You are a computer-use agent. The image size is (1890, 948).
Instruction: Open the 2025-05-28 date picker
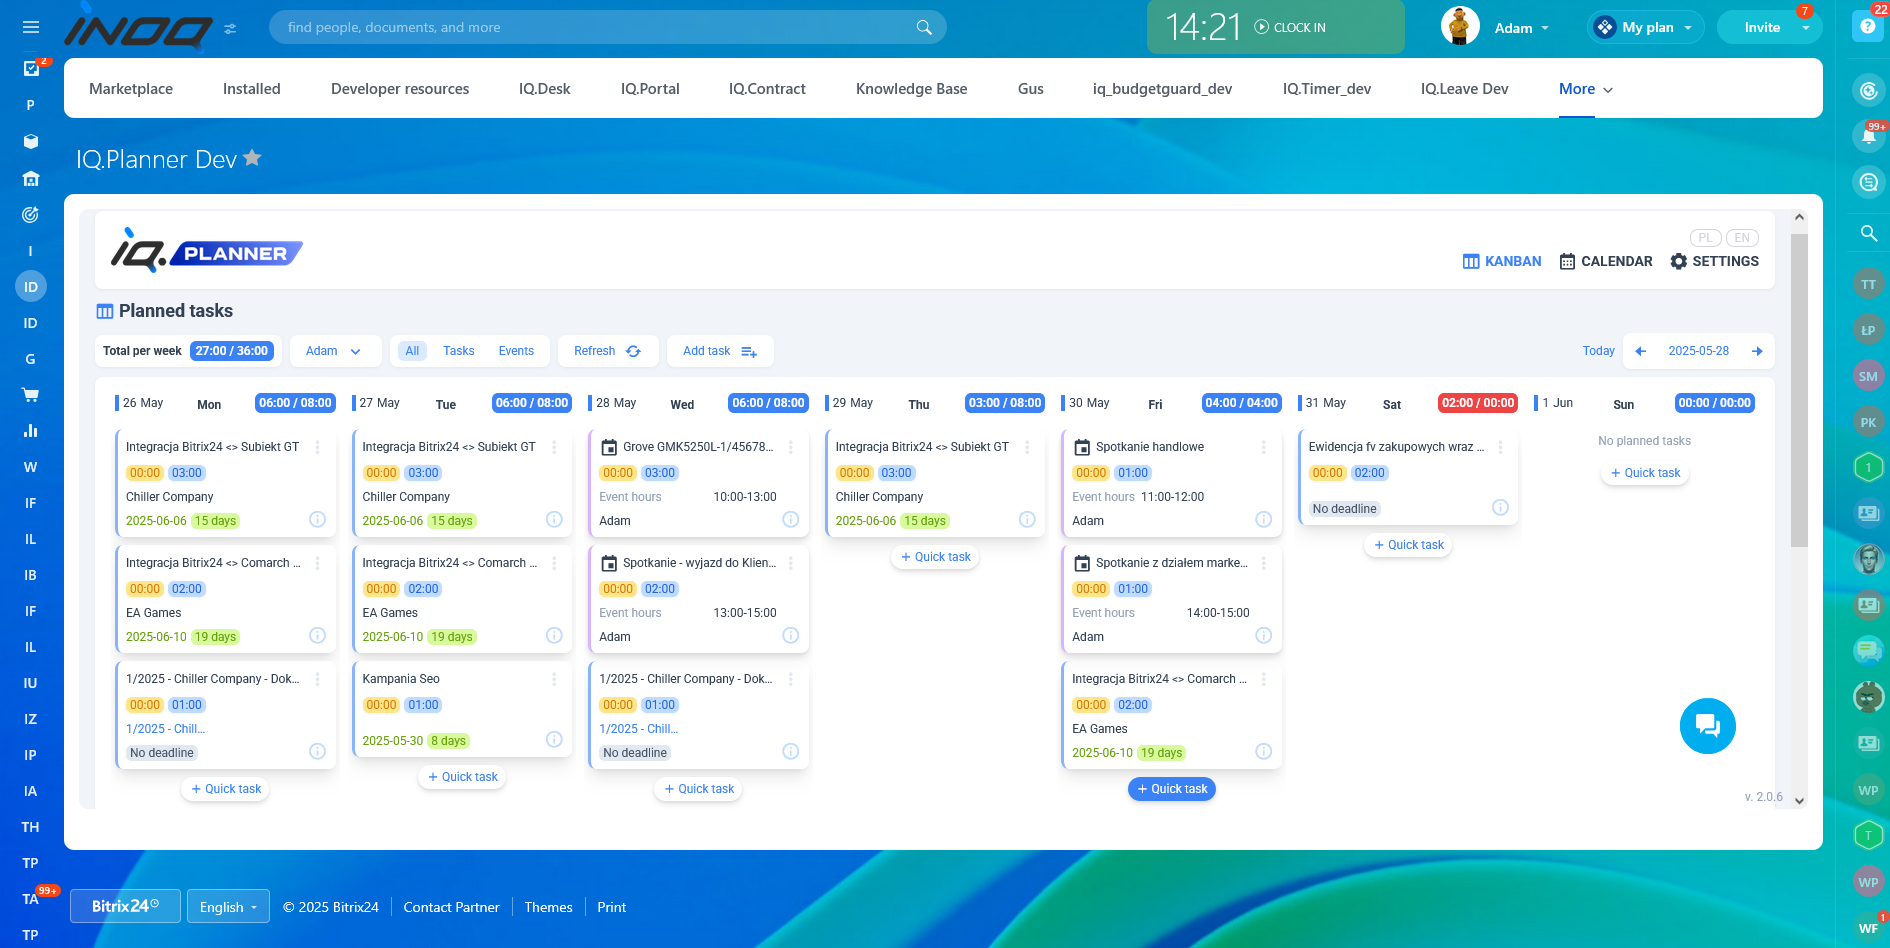1698,351
